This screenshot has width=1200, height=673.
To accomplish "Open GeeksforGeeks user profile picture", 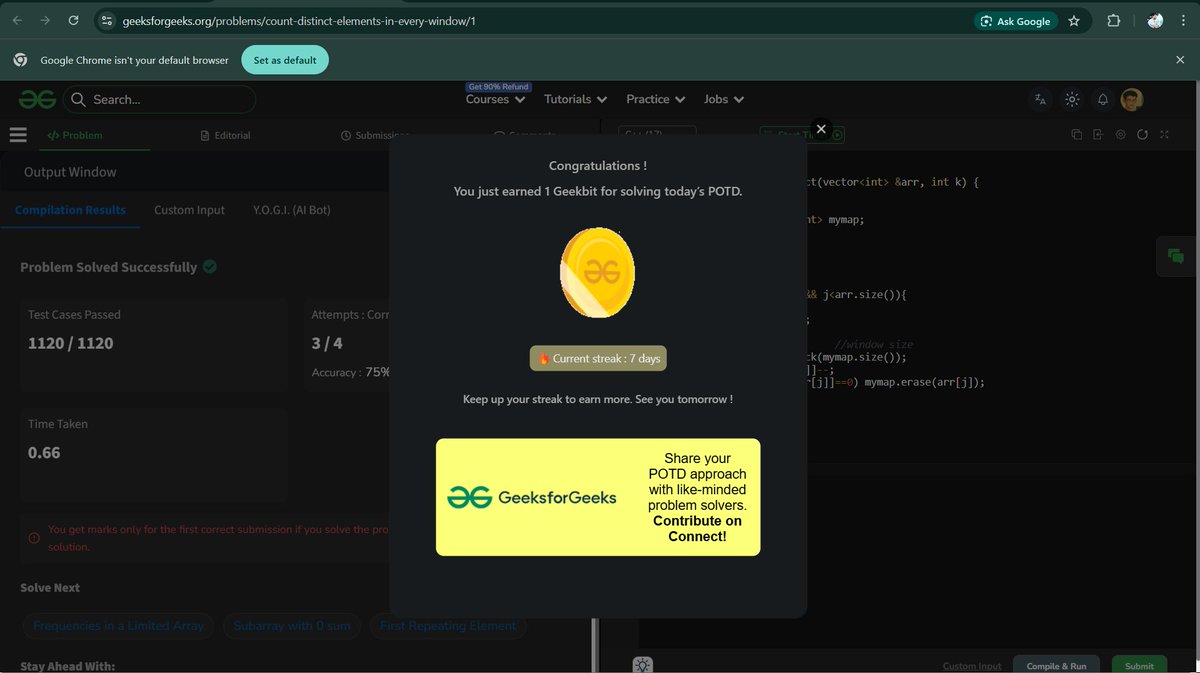I will (x=1132, y=99).
